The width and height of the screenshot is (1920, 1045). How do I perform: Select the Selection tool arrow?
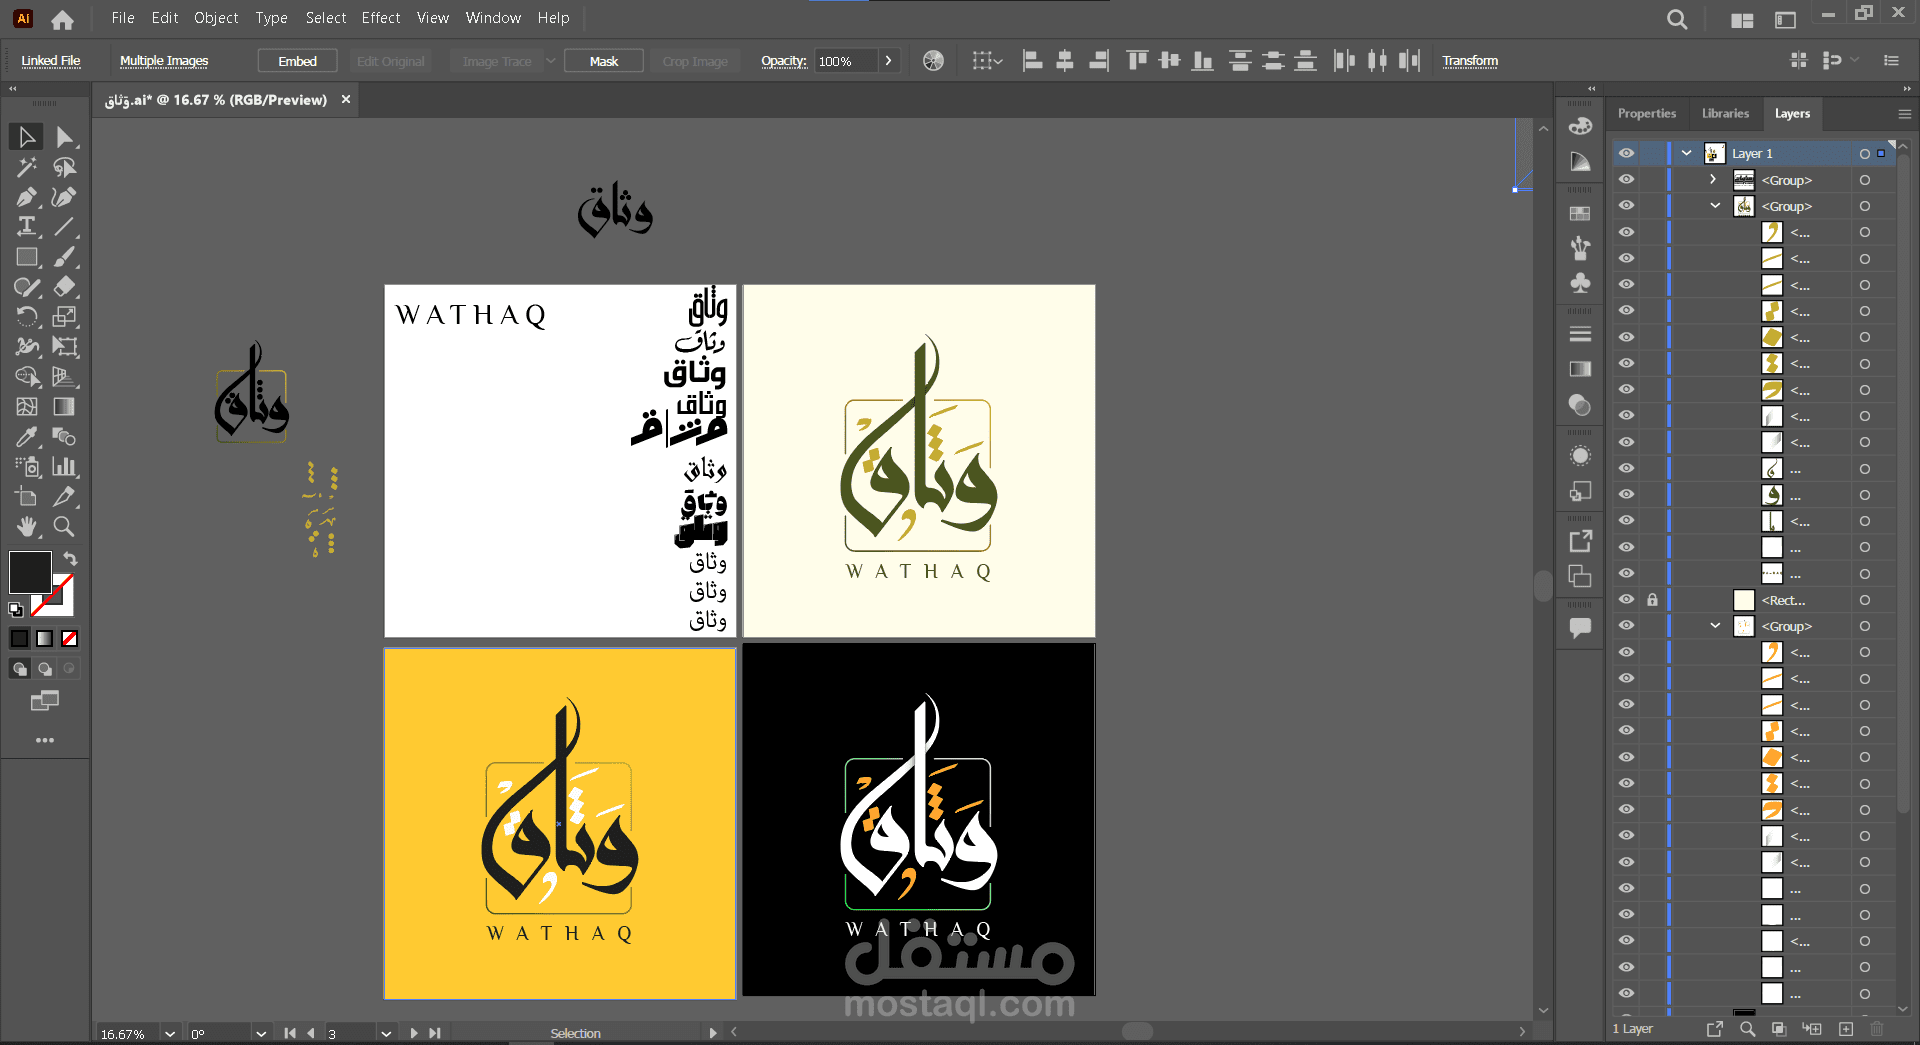coord(26,137)
